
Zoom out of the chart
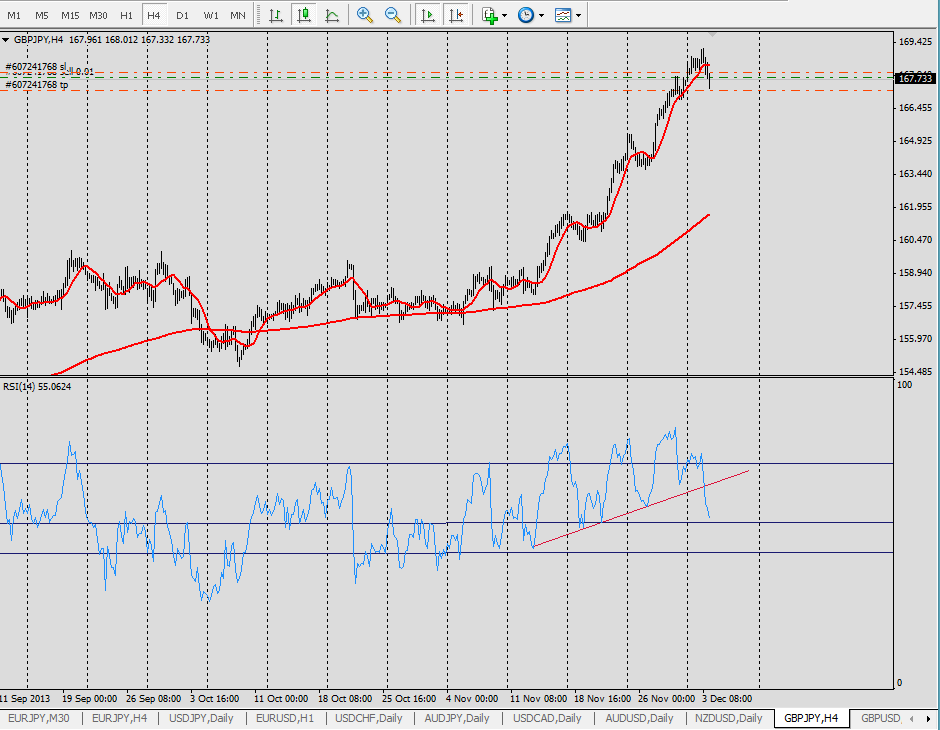click(x=393, y=15)
